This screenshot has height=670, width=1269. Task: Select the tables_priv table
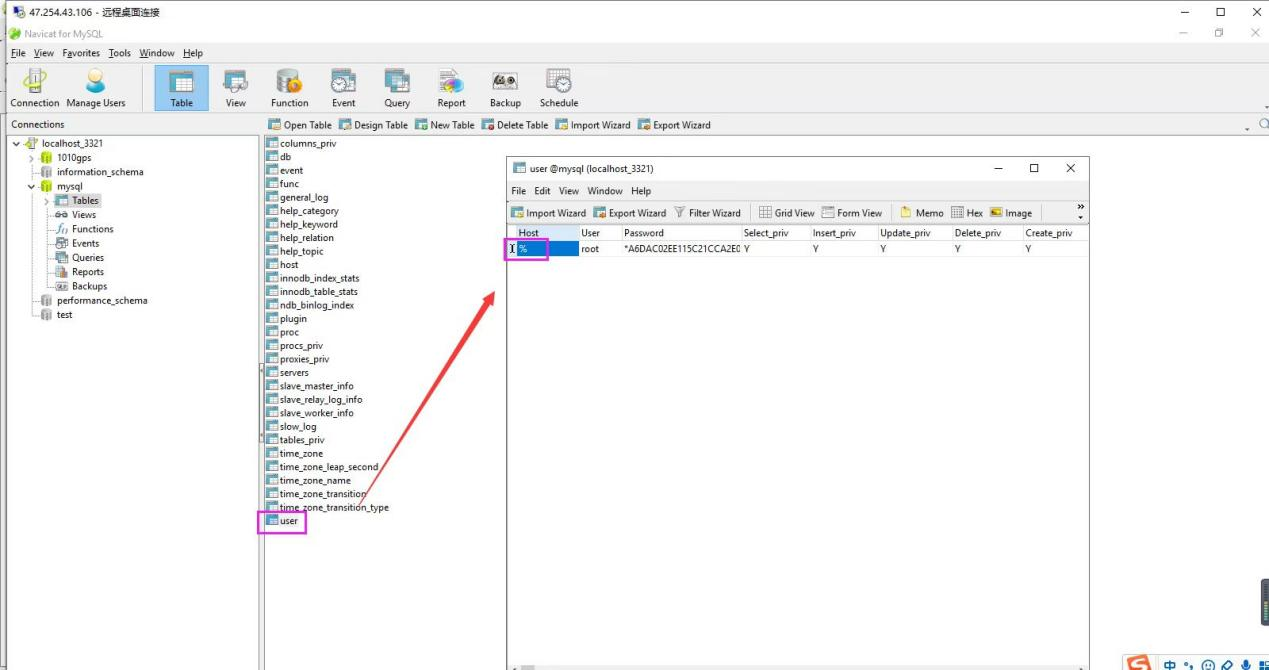click(x=302, y=440)
